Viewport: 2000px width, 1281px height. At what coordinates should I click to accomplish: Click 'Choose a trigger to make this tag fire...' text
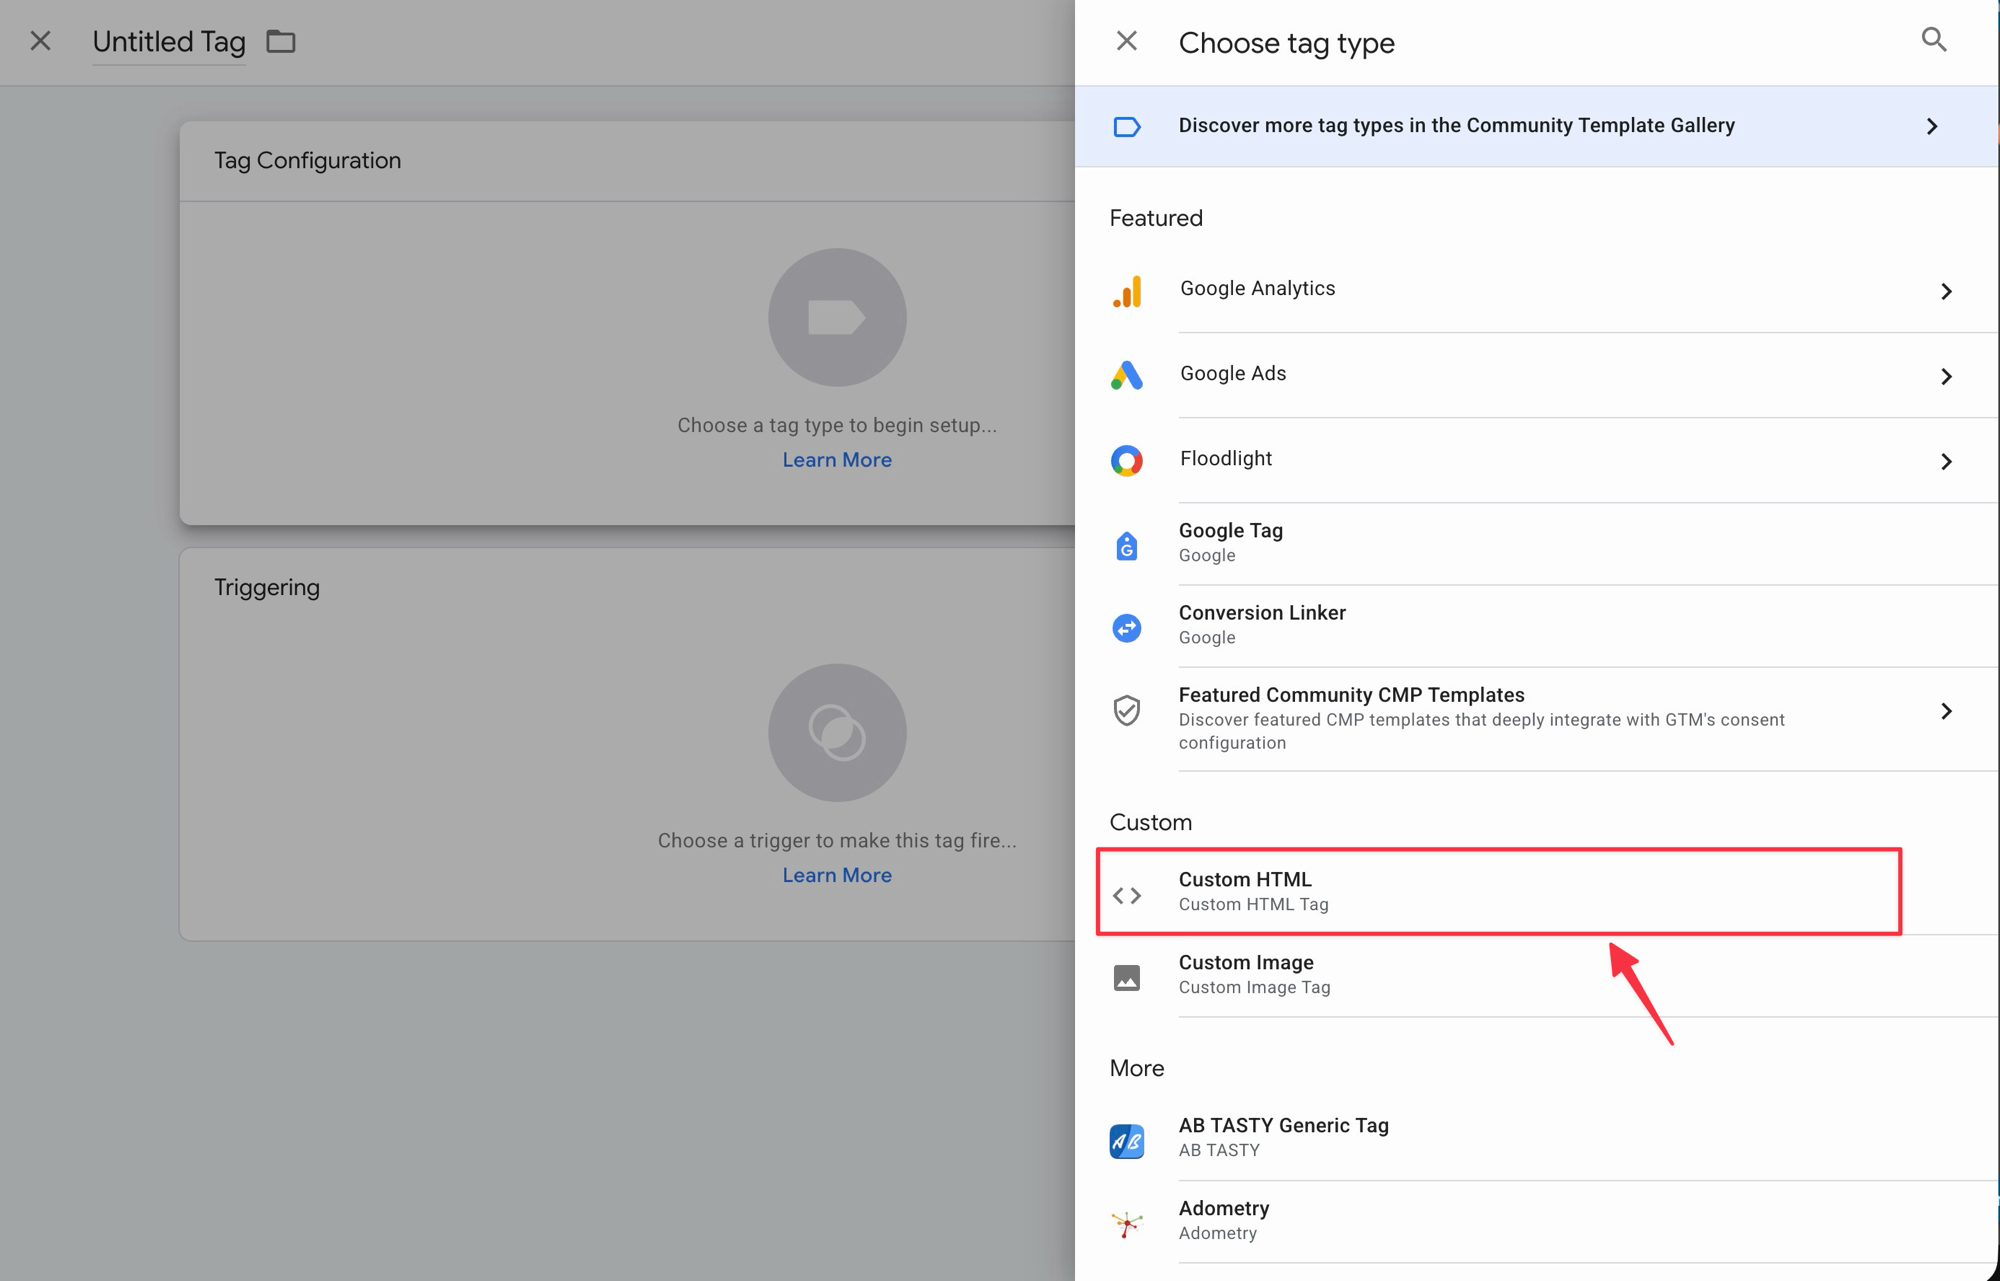tap(837, 841)
